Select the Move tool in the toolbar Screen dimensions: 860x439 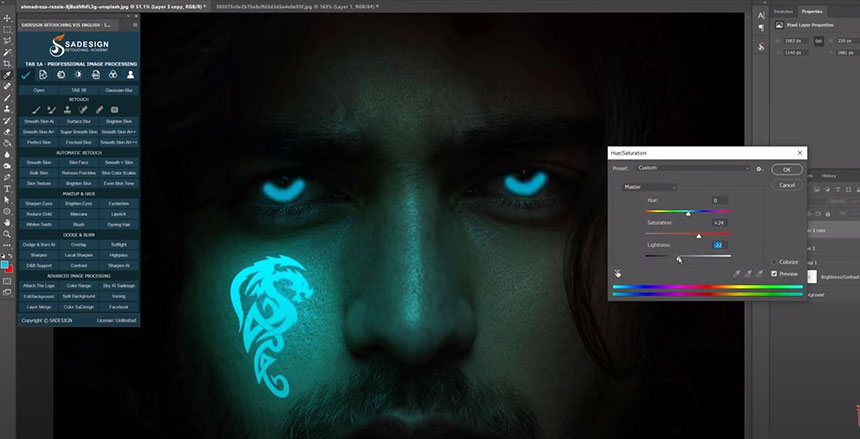8,18
